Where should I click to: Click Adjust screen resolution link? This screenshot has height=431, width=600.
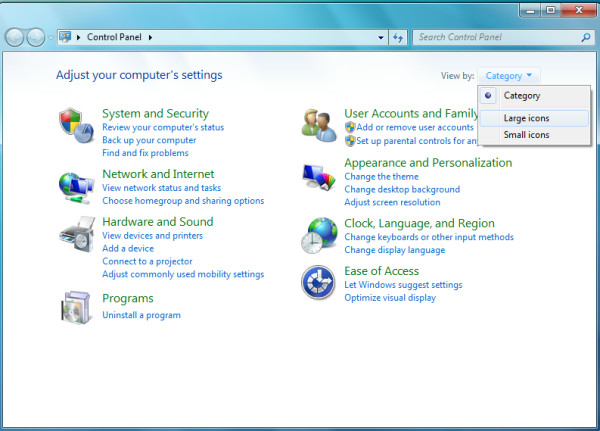pos(392,202)
